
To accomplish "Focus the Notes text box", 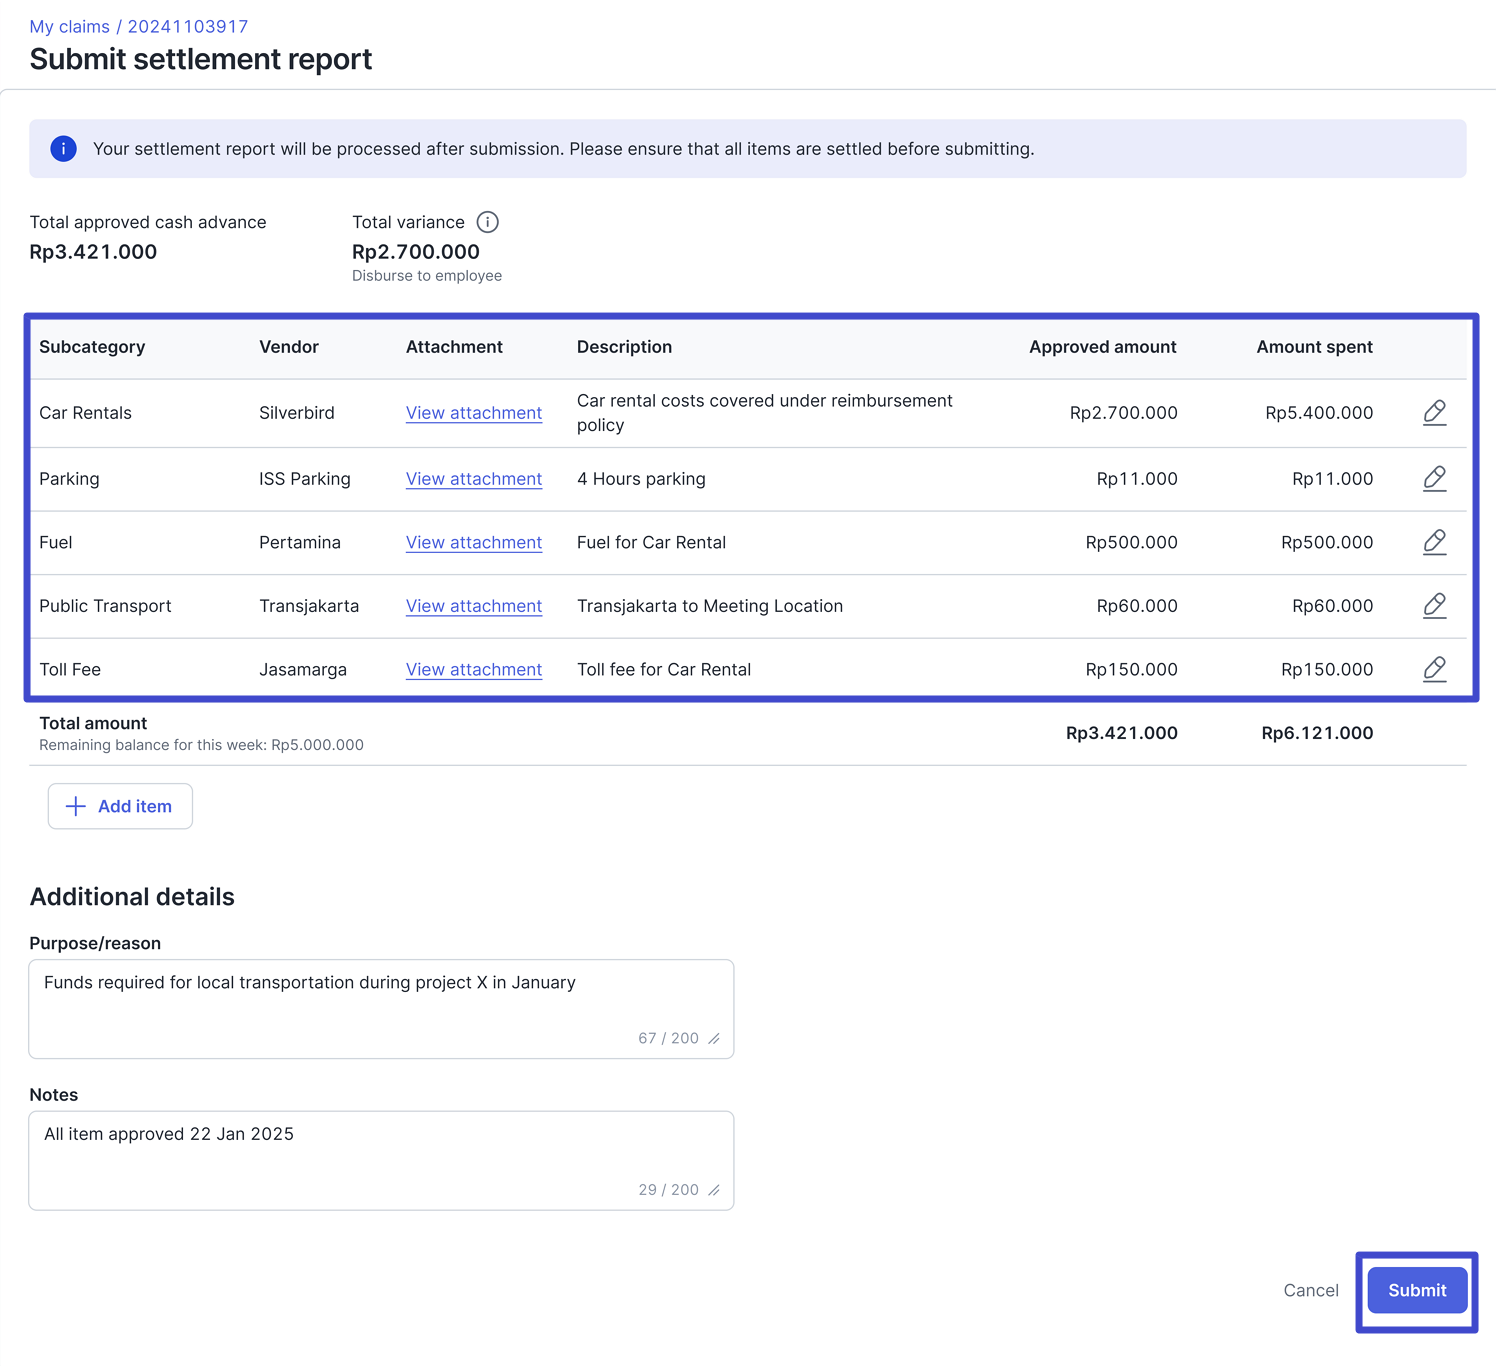I will (380, 1160).
